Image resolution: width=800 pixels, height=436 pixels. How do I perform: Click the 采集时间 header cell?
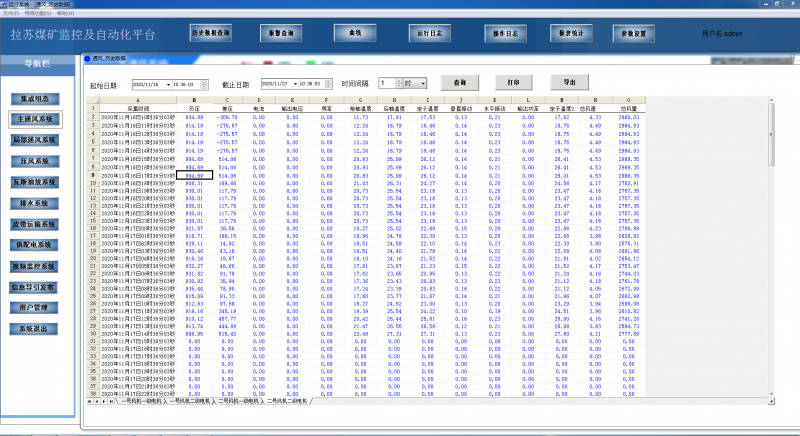[x=138, y=109]
